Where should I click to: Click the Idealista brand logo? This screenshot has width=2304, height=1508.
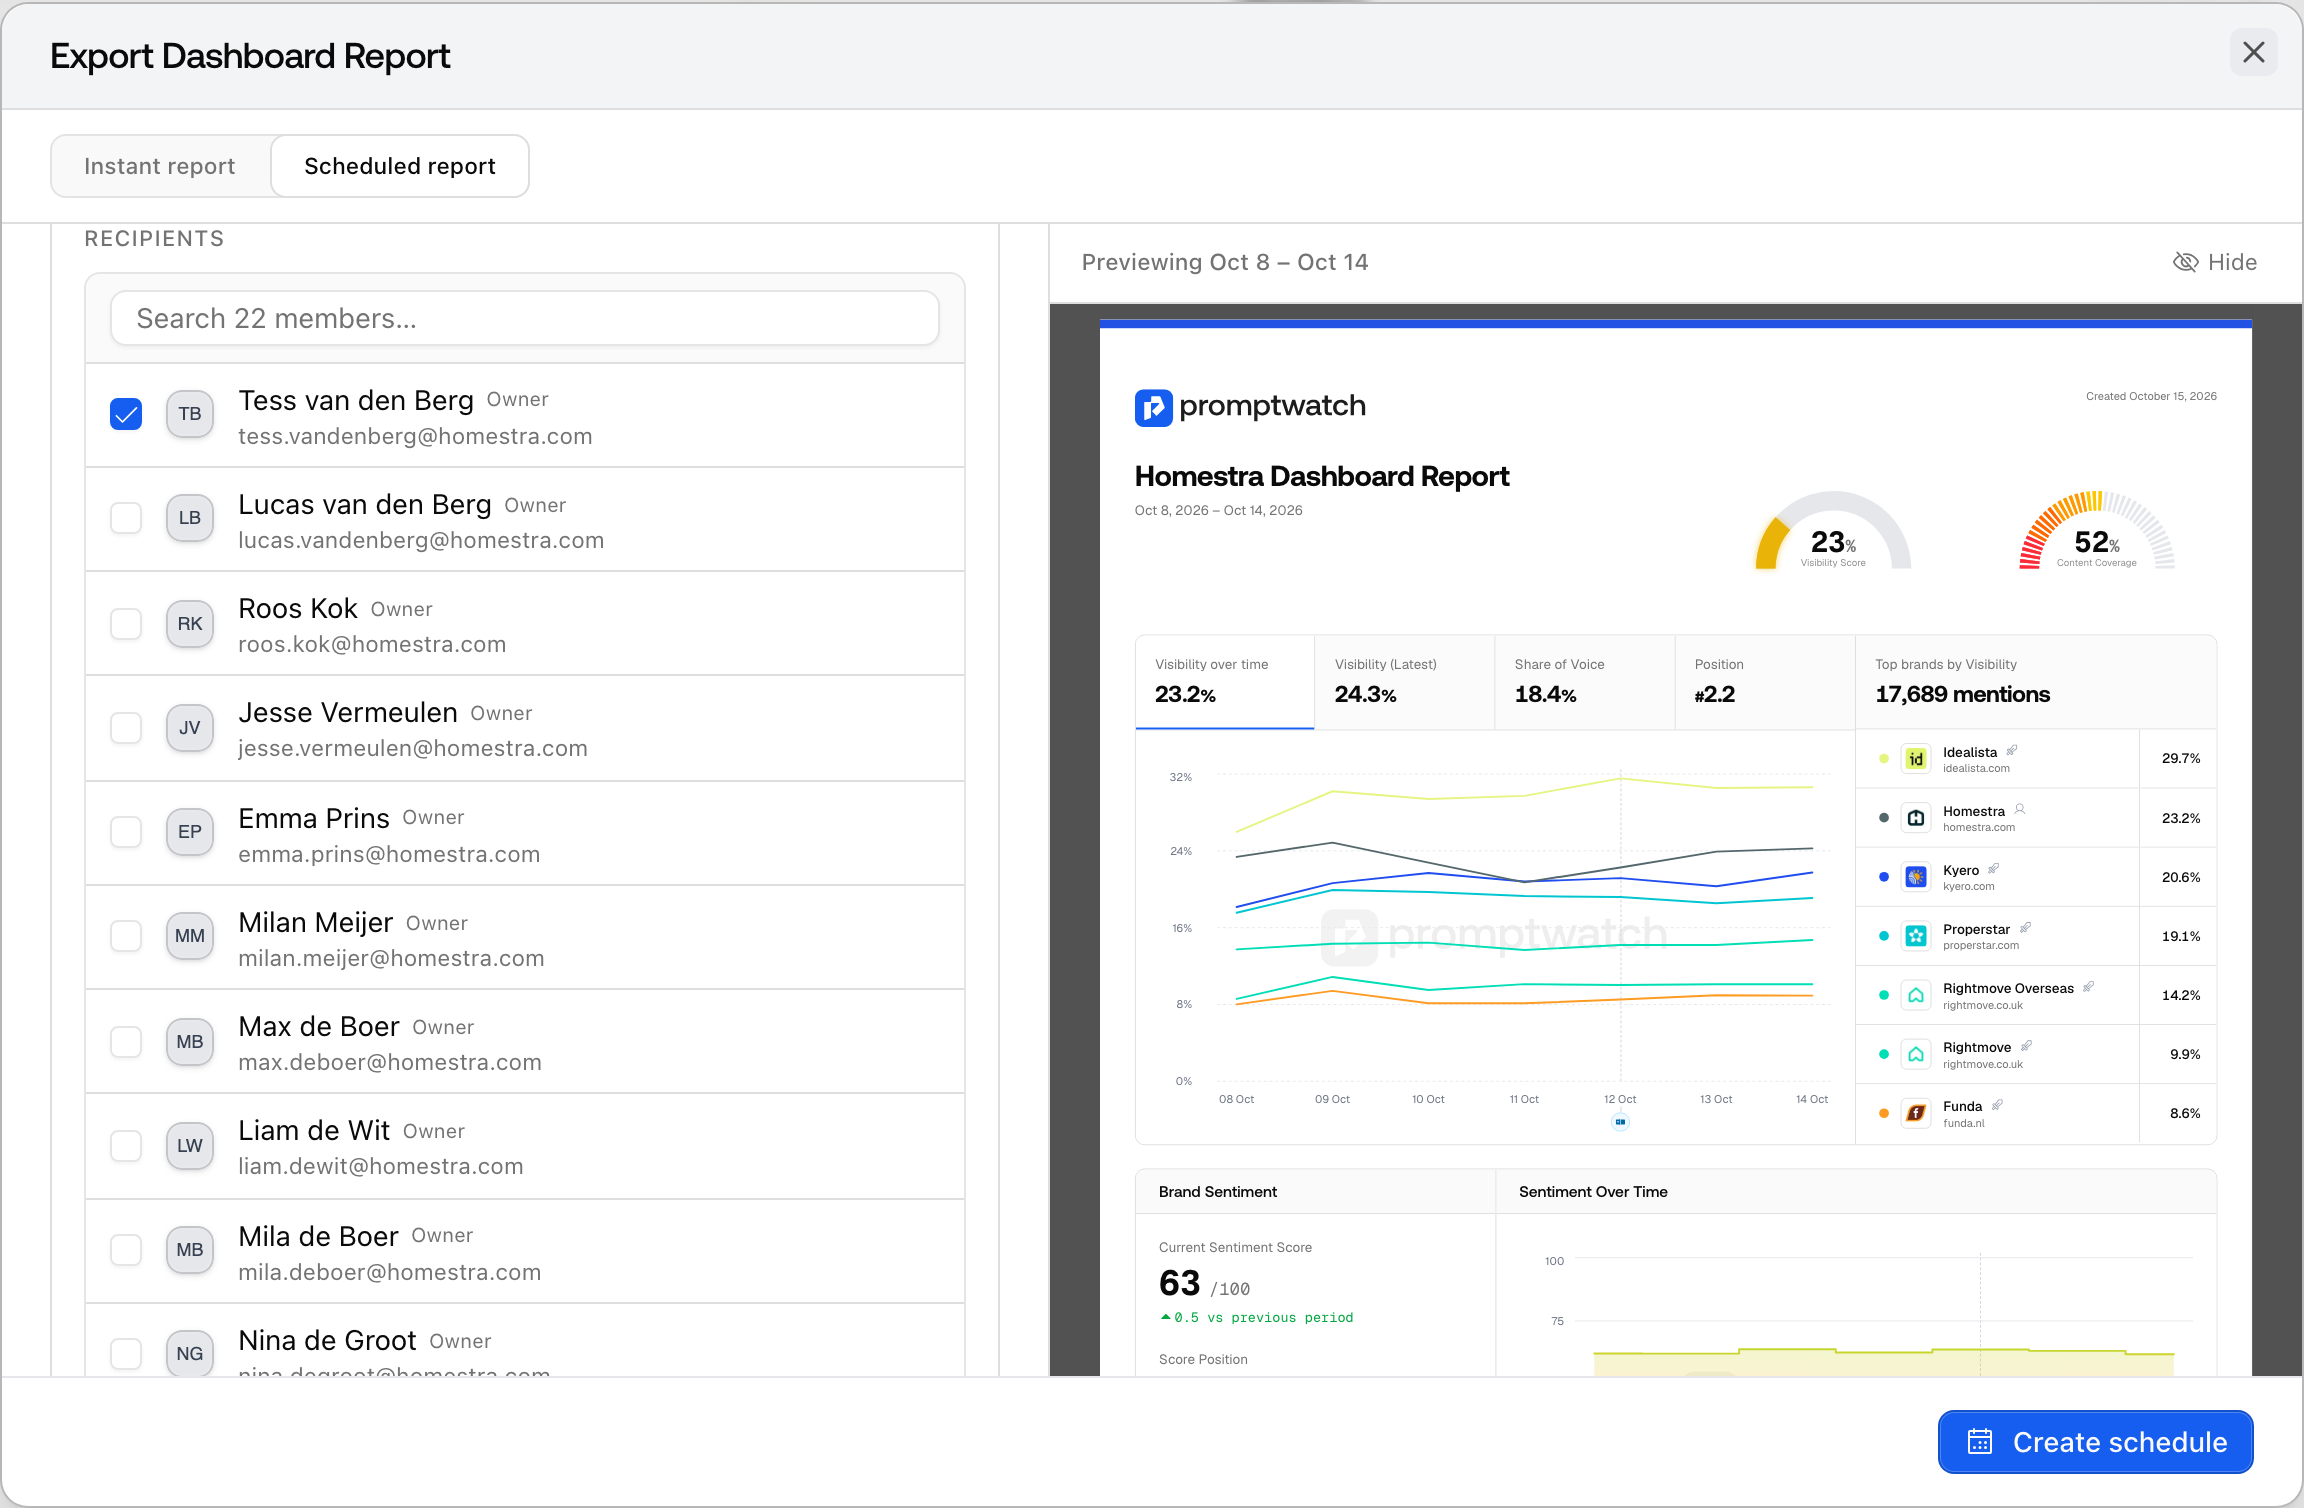(x=1916, y=759)
